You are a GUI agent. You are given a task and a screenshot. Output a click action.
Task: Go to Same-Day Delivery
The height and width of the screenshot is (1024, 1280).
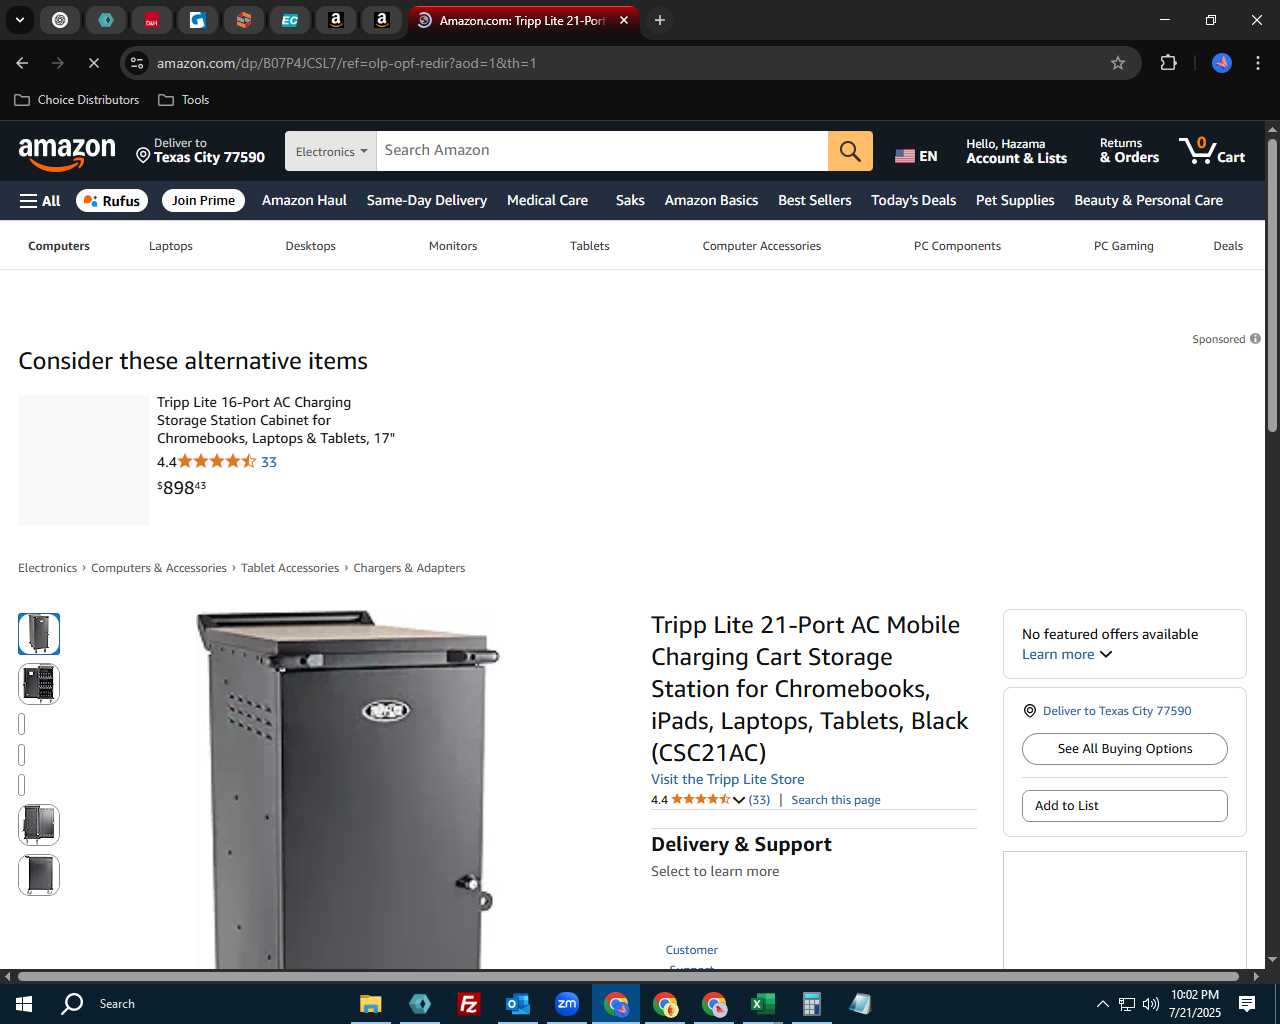[427, 201]
